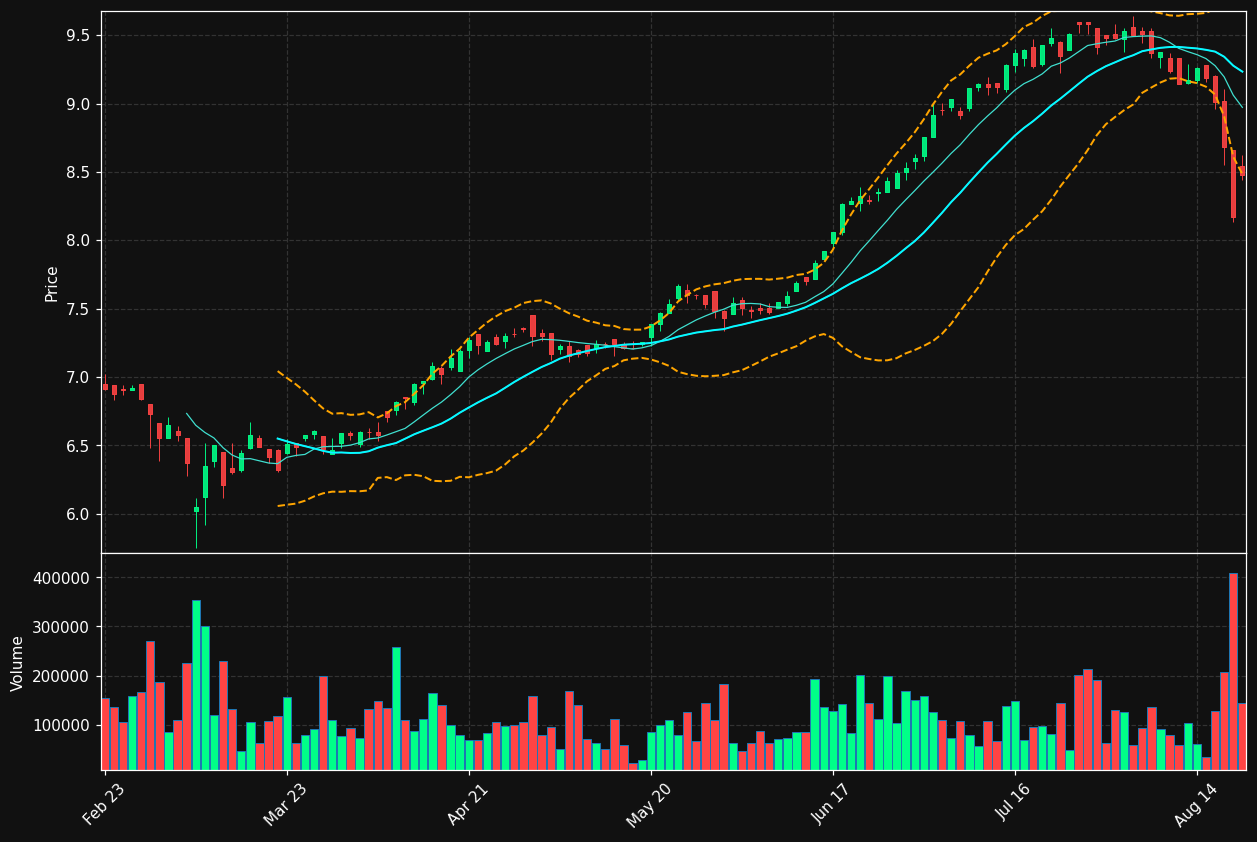
Task: Click the 9.5 price axis label
Action: [x=78, y=36]
